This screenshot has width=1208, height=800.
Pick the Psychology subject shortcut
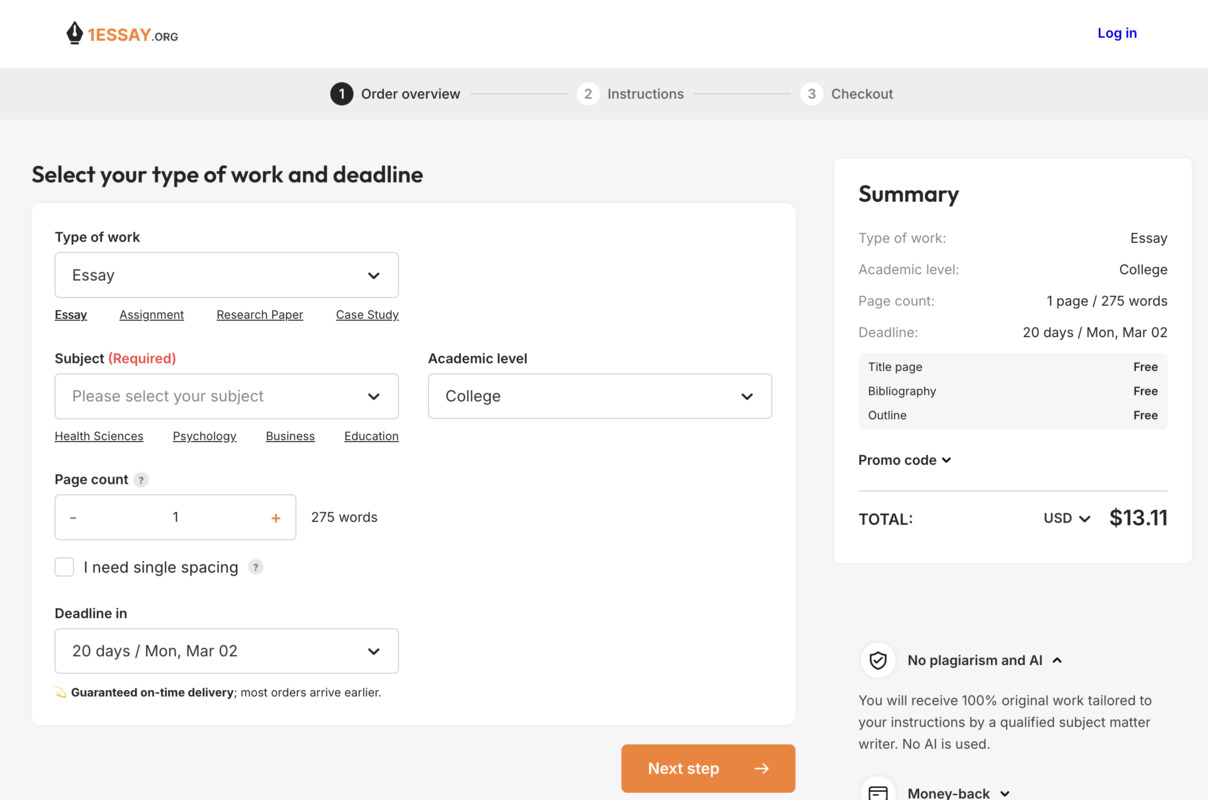tap(205, 436)
